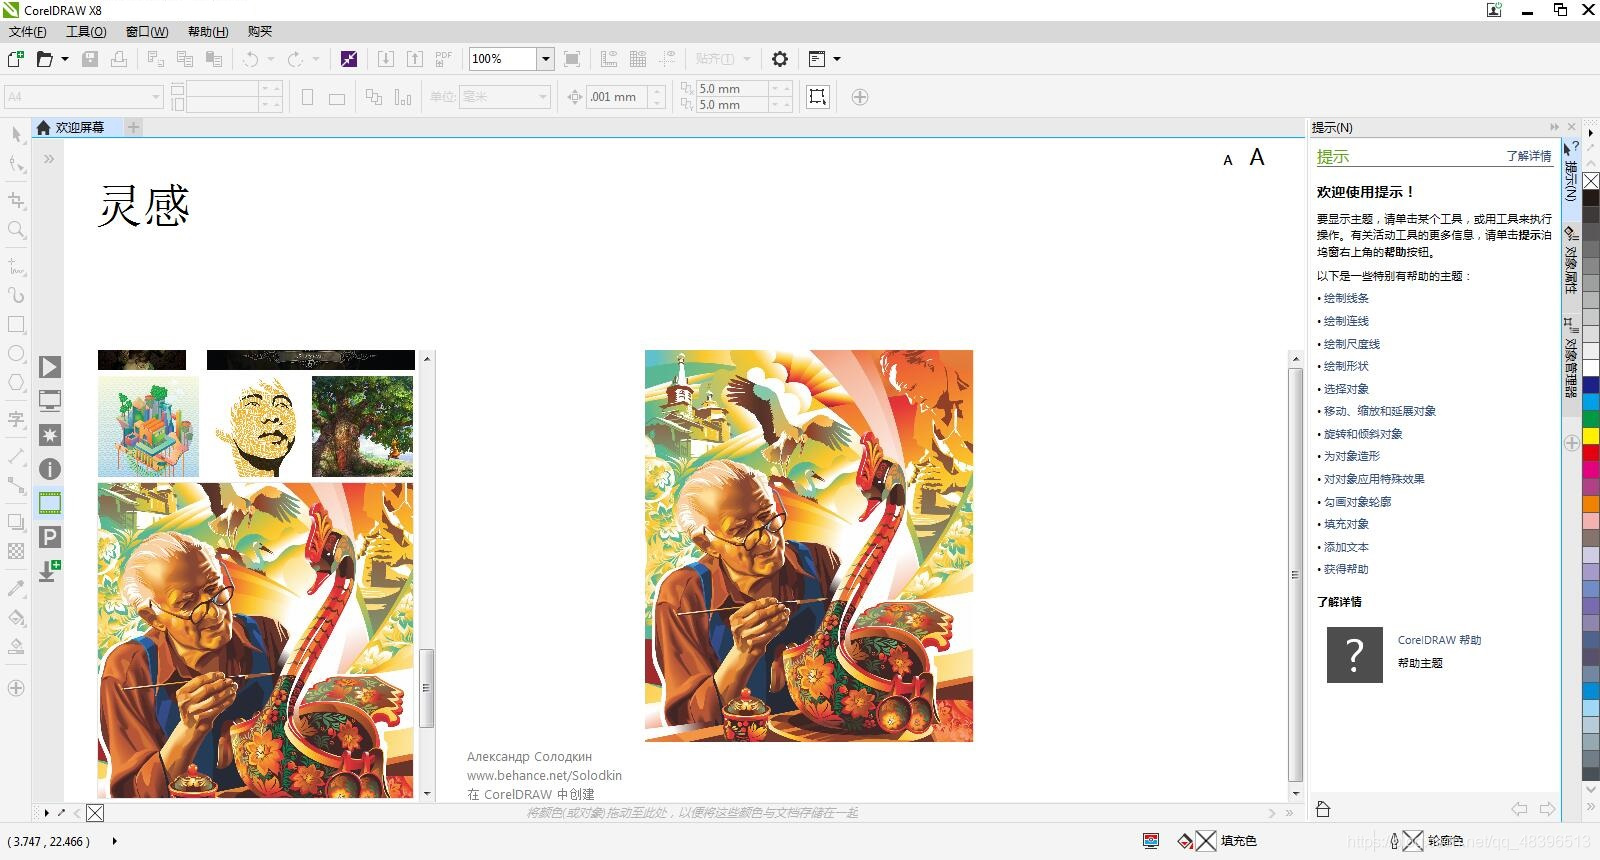Select the Zoom magnifier tool
Image resolution: width=1600 pixels, height=860 pixels.
(16, 230)
